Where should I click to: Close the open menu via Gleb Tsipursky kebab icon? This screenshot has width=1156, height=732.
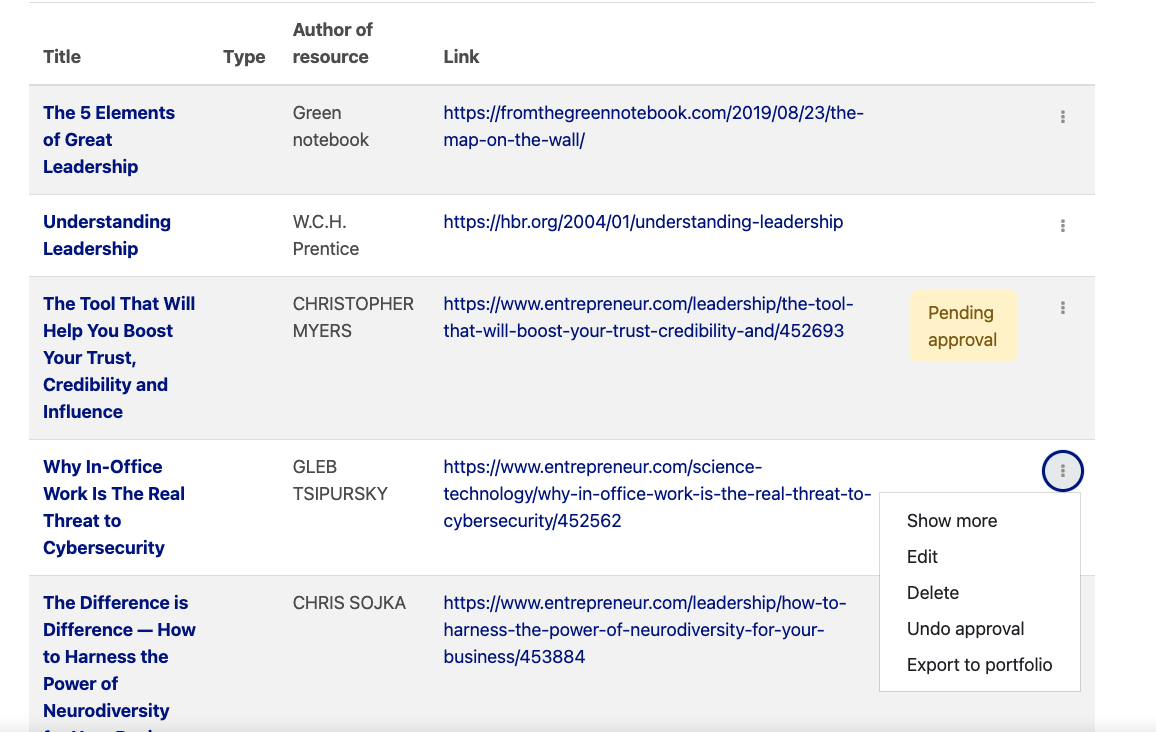pyautogui.click(x=1062, y=470)
